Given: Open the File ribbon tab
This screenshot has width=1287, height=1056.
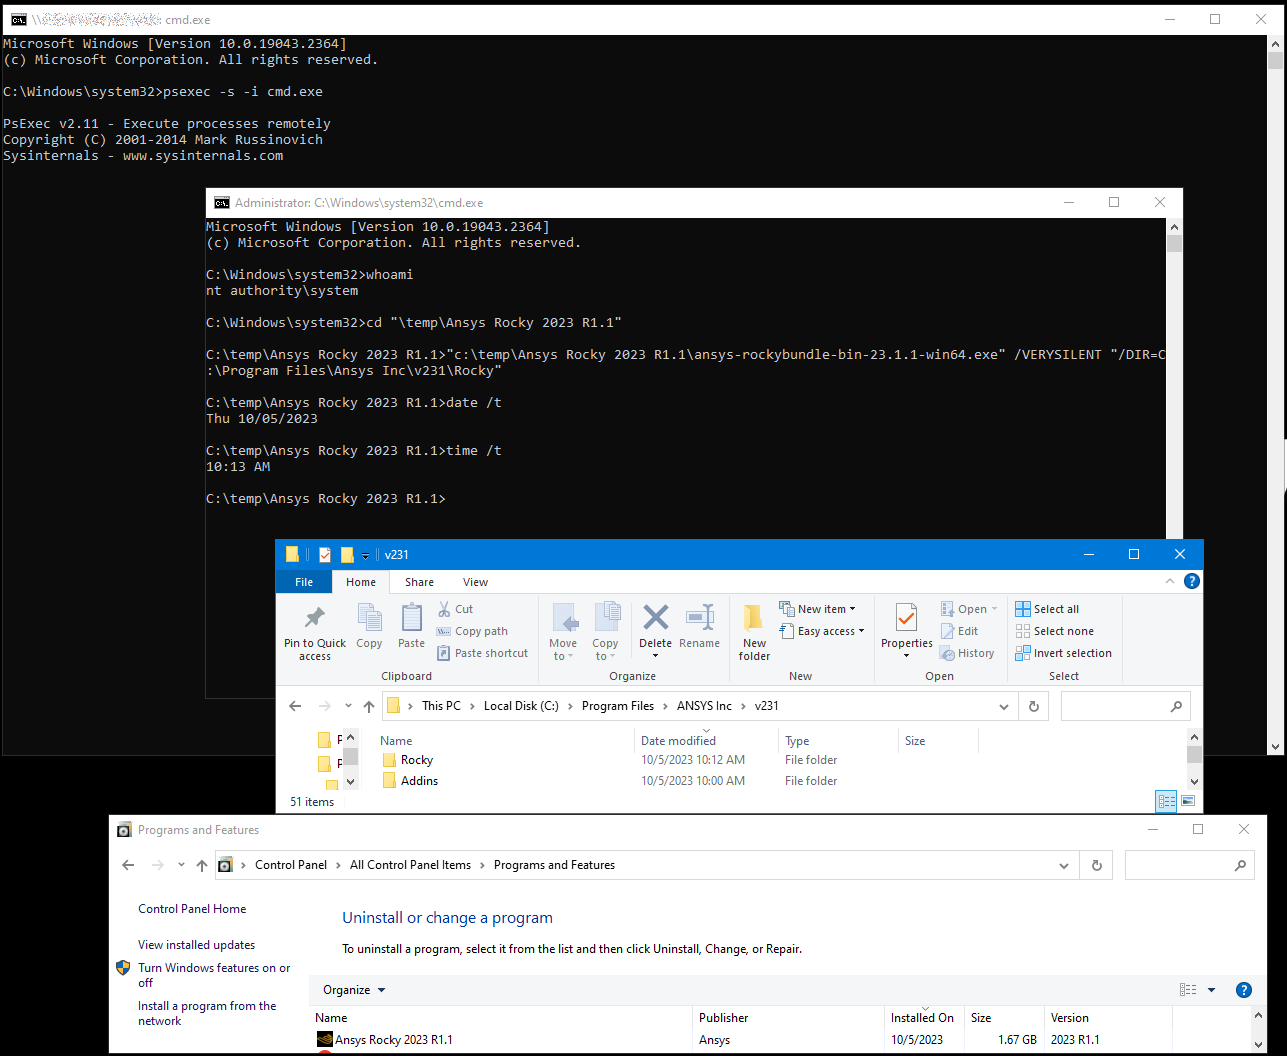Looking at the screenshot, I should click(x=304, y=582).
